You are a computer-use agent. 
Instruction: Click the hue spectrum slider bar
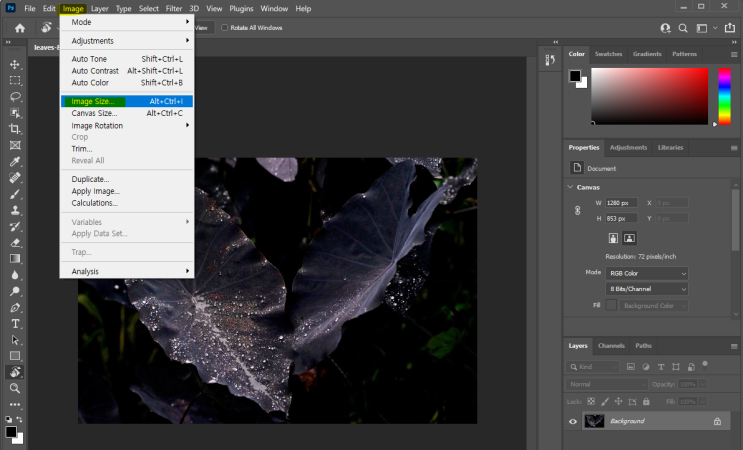724,96
